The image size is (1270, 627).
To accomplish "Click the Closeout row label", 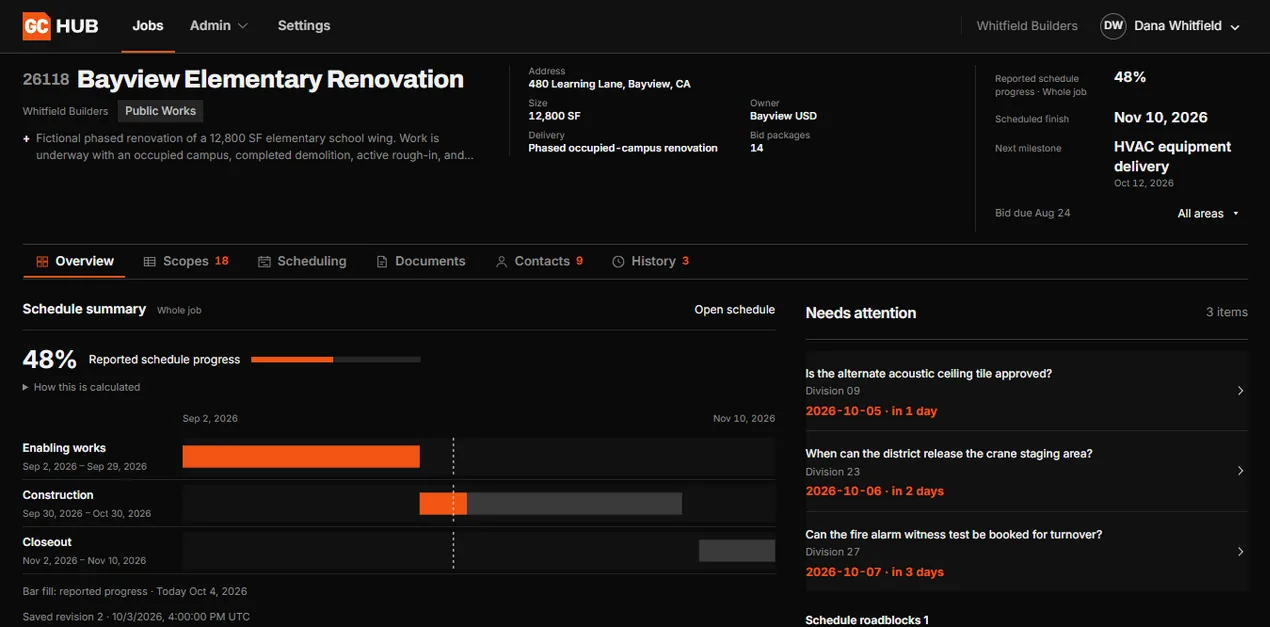I will click(x=47, y=542).
